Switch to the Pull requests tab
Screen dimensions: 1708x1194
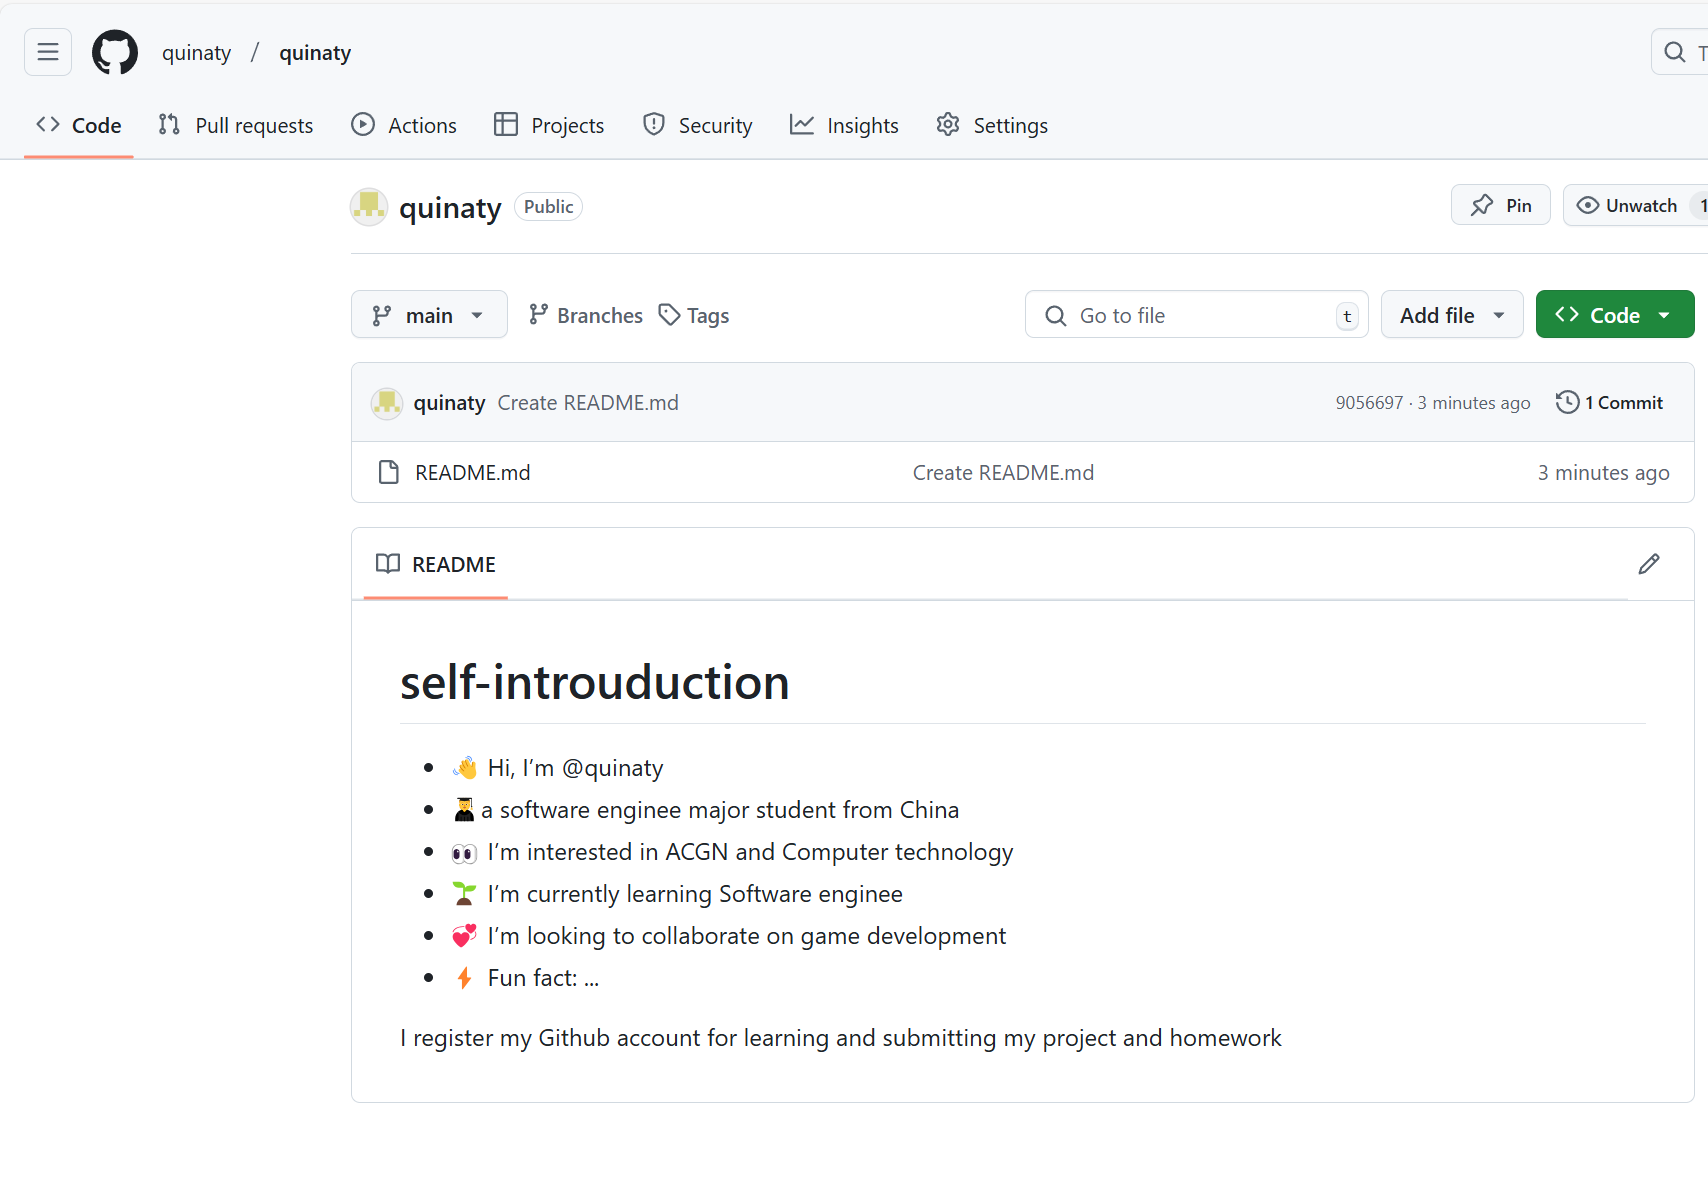[x=236, y=125]
